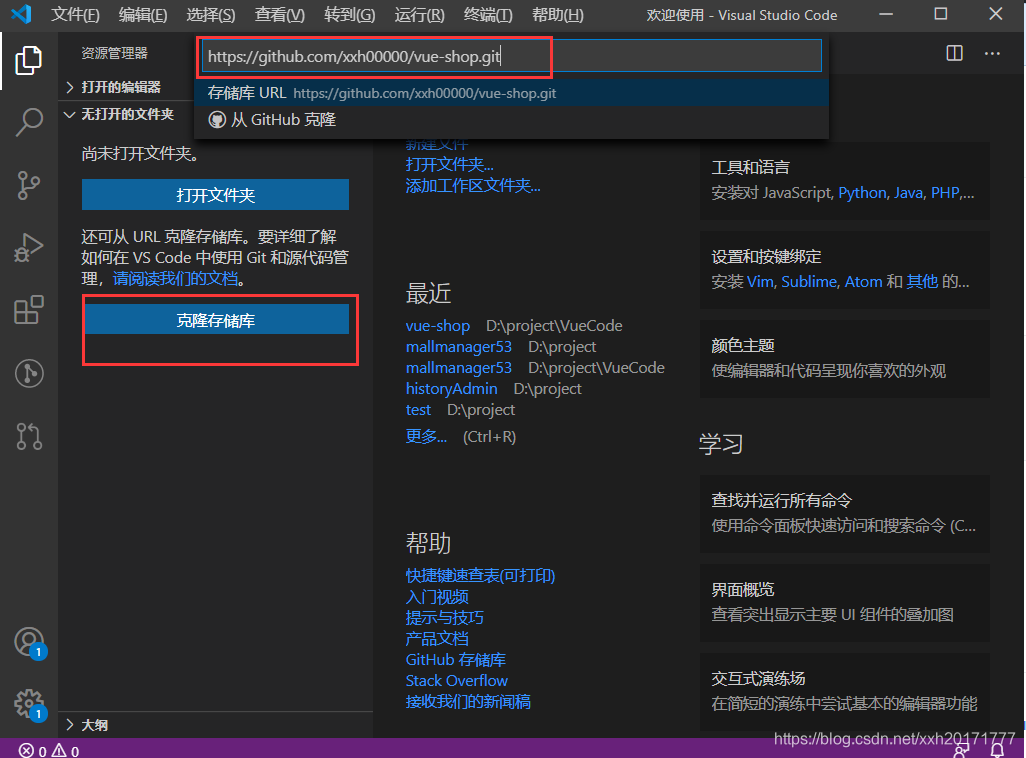Open the Stack Overflow link
This screenshot has height=758, width=1026.
(457, 680)
